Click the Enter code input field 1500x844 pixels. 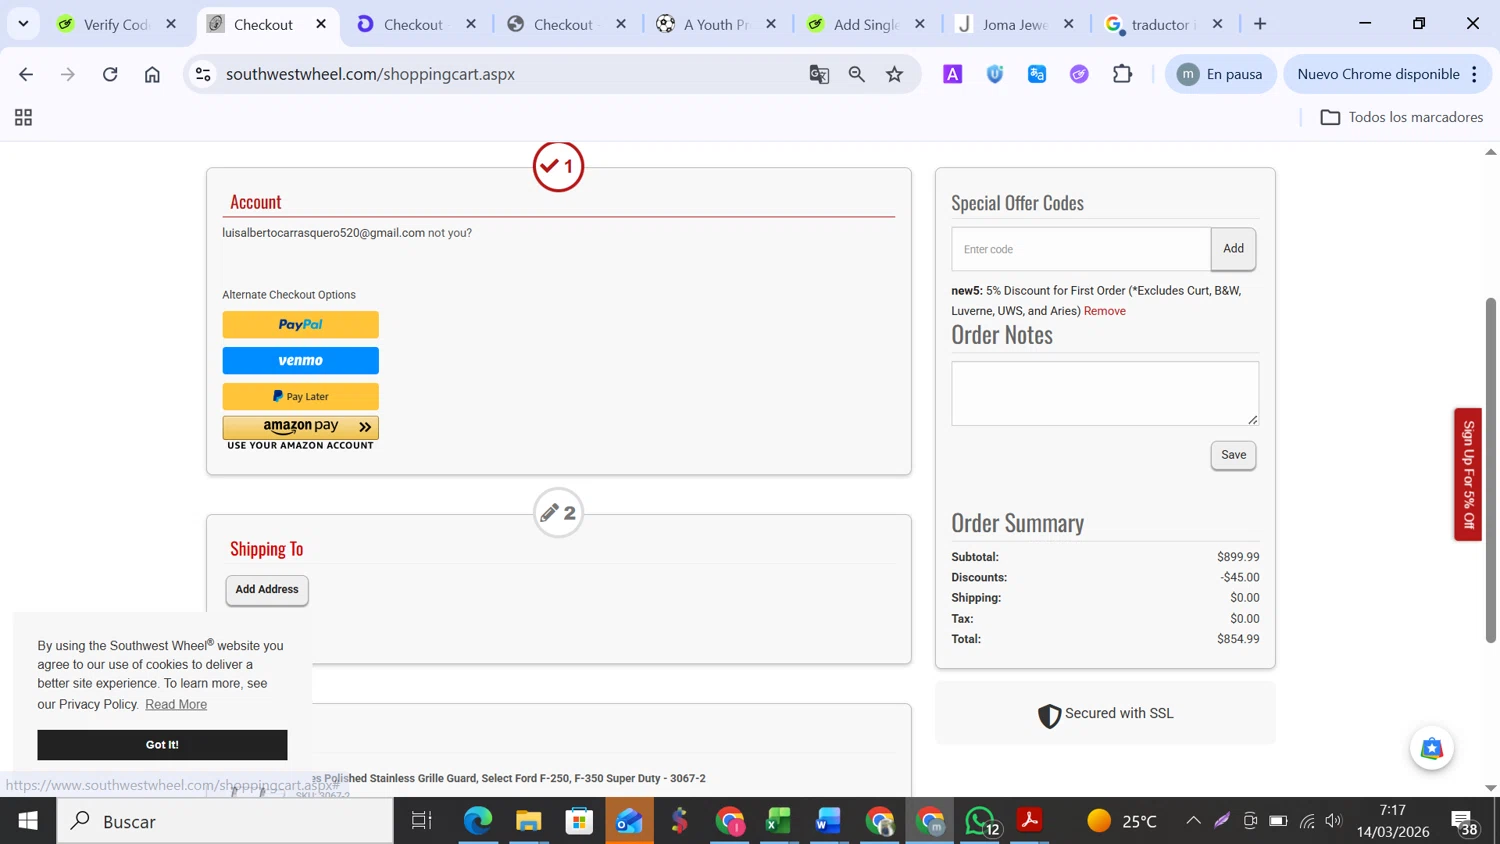pyautogui.click(x=1081, y=249)
